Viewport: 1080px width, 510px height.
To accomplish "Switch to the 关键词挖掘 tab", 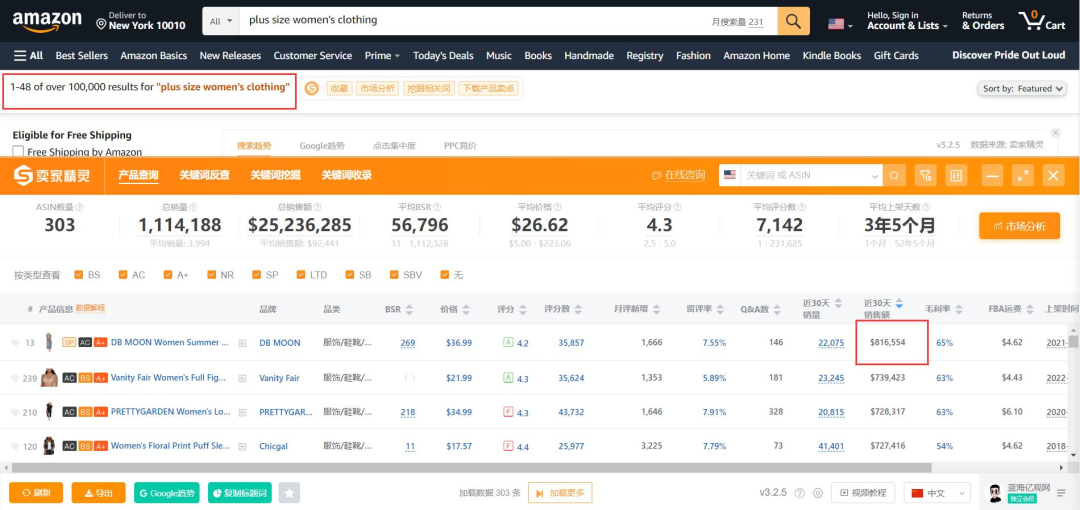I will coord(275,175).
